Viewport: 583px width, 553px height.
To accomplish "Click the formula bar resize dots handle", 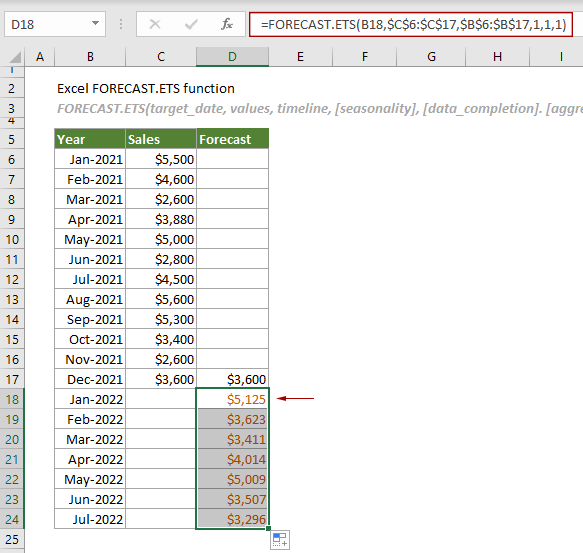I will (x=121, y=25).
